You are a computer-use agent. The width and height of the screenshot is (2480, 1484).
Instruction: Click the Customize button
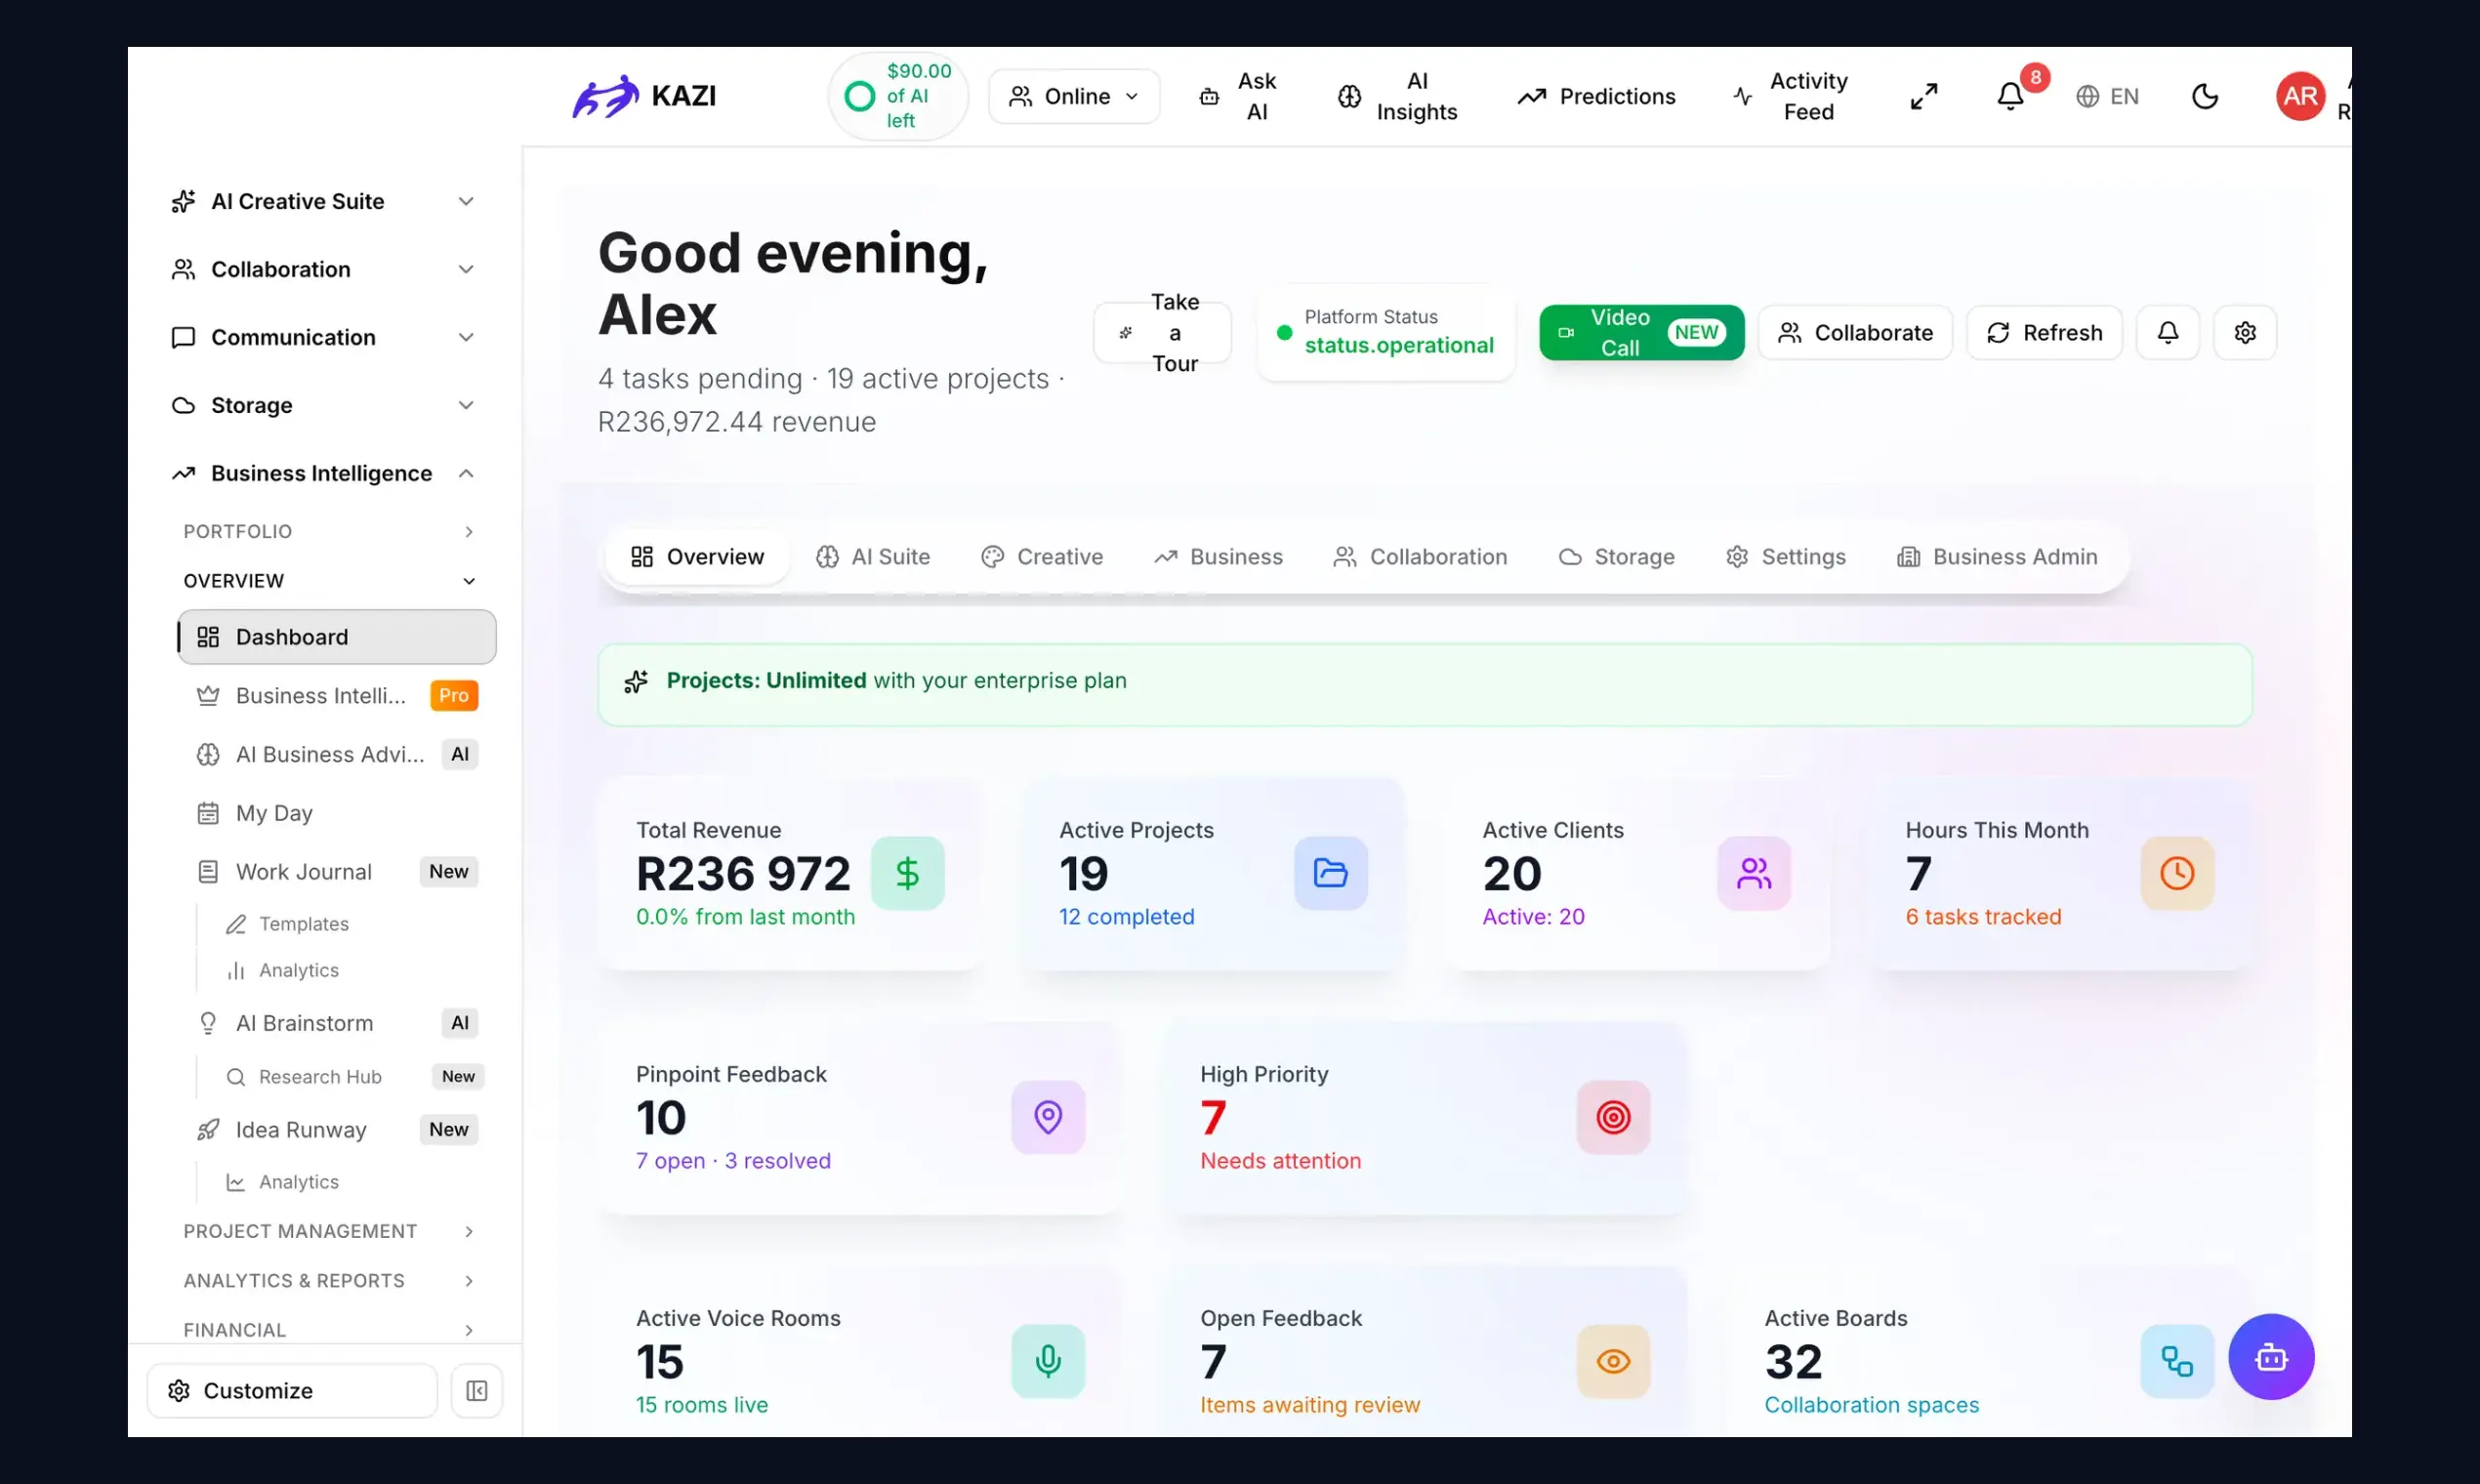tap(292, 1390)
